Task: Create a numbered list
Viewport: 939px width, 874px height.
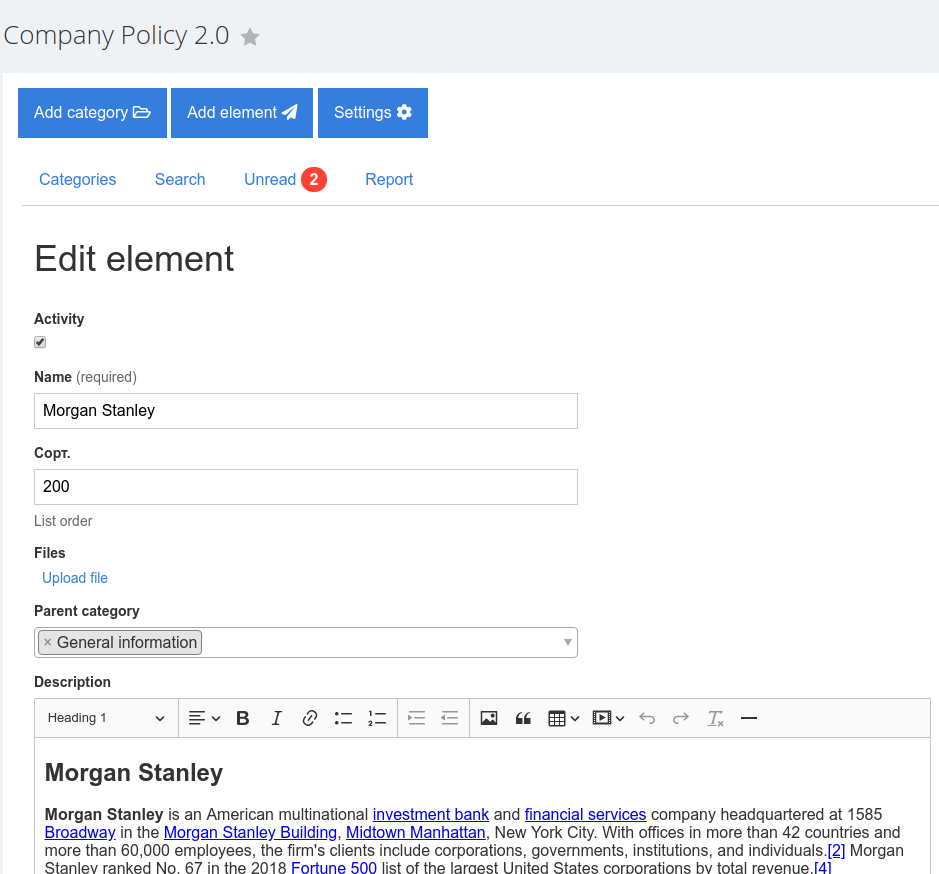Action: (377, 718)
